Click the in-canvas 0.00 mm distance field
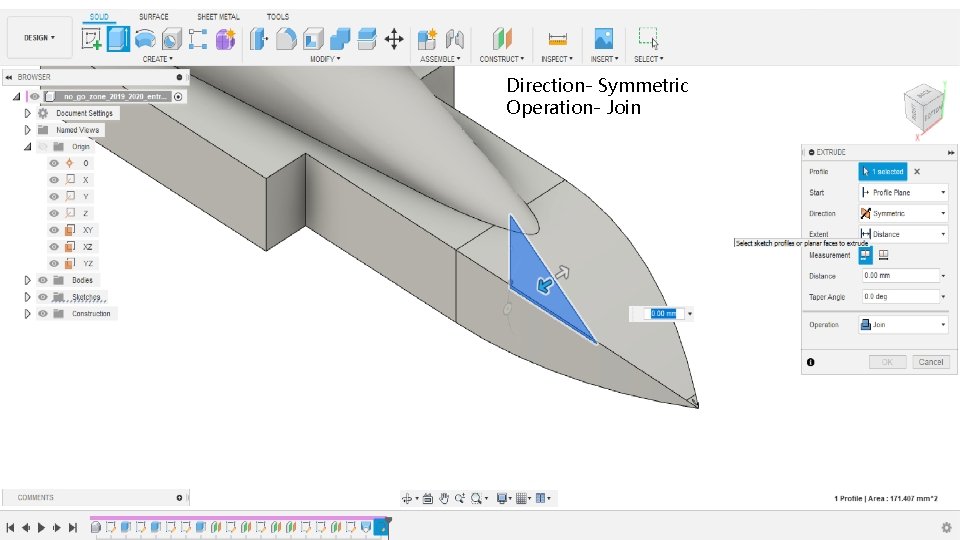 pos(663,313)
